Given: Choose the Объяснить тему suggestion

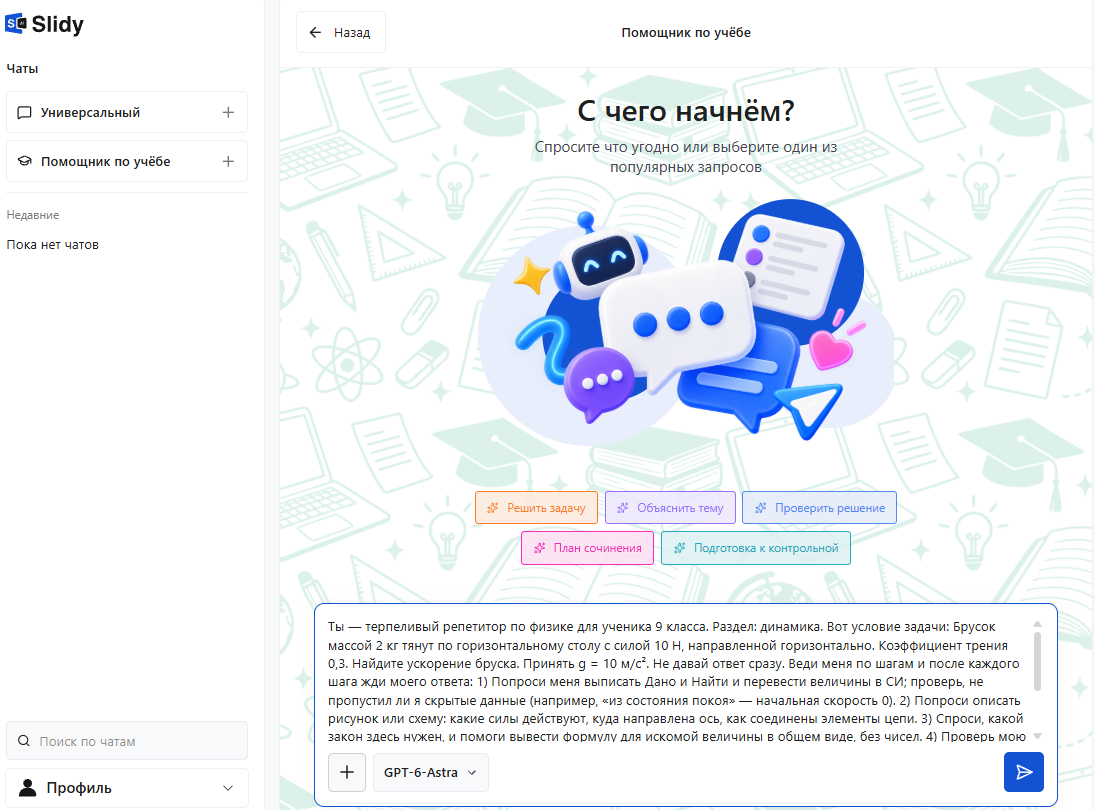Looking at the screenshot, I should (670, 508).
